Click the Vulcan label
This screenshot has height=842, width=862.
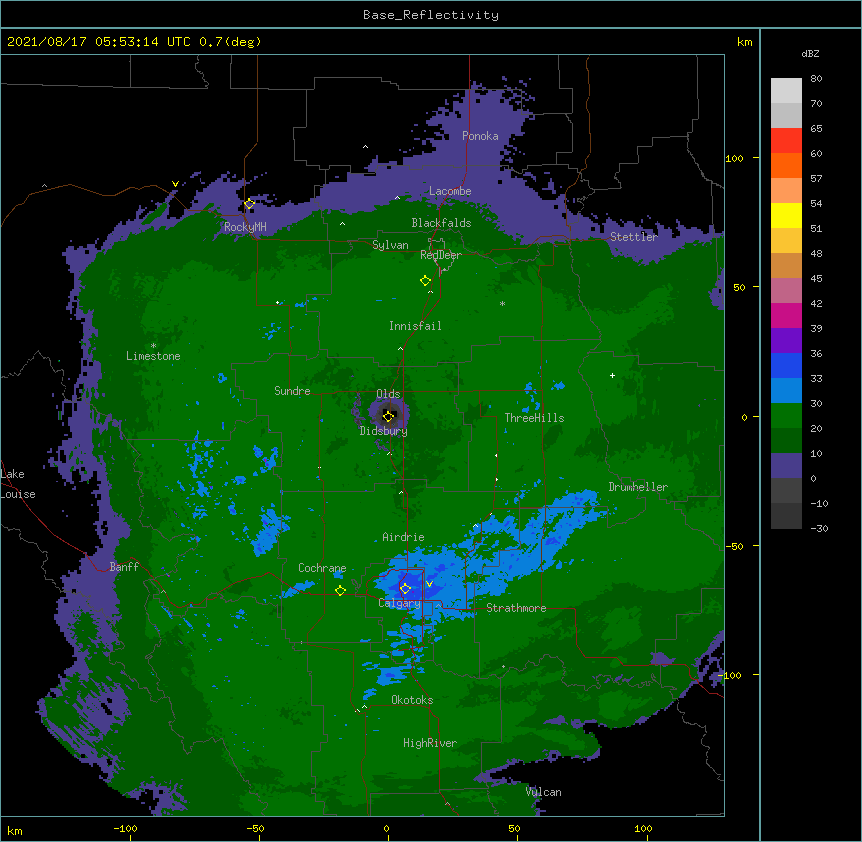pyautogui.click(x=543, y=792)
